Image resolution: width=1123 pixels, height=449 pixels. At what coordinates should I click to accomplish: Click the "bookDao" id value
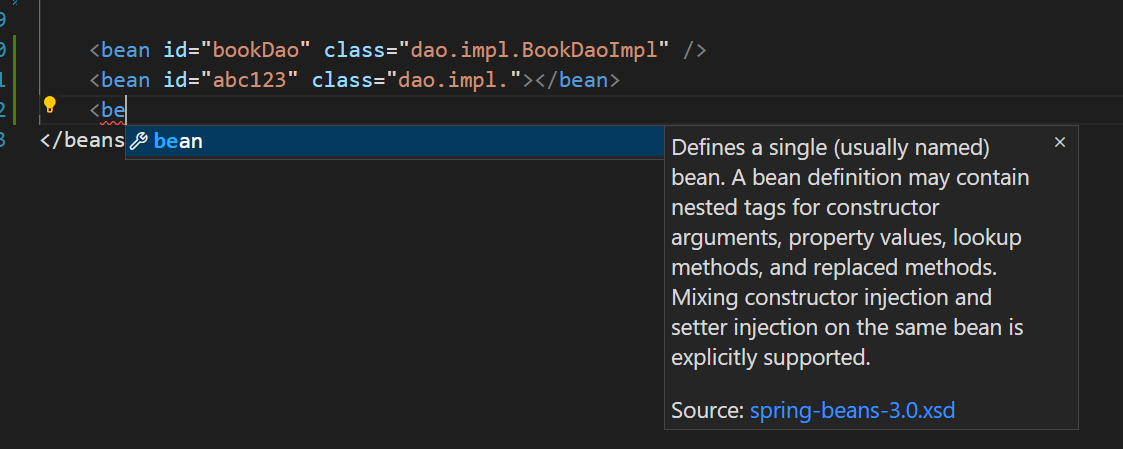click(x=256, y=50)
